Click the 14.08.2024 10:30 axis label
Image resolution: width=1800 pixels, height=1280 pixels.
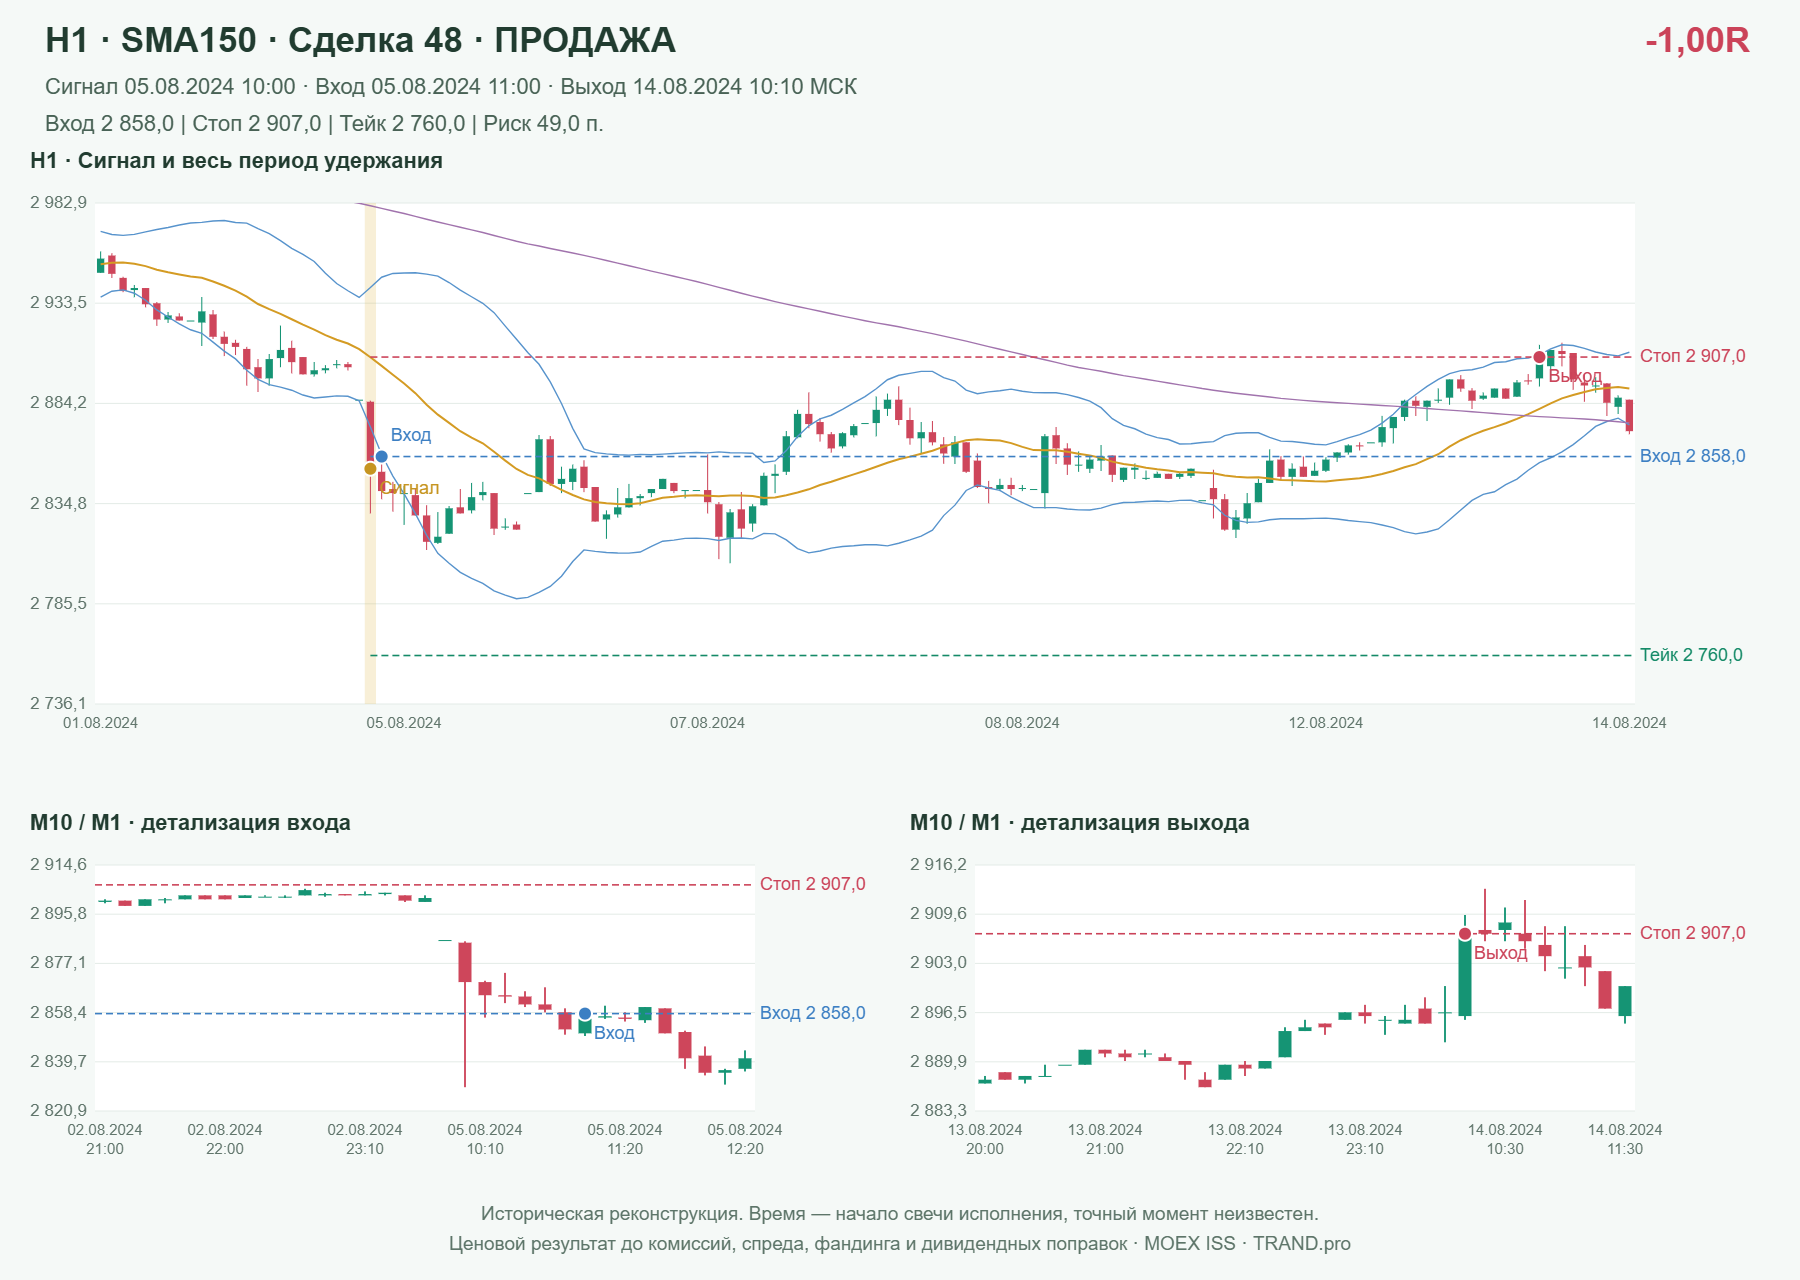click(1505, 1139)
